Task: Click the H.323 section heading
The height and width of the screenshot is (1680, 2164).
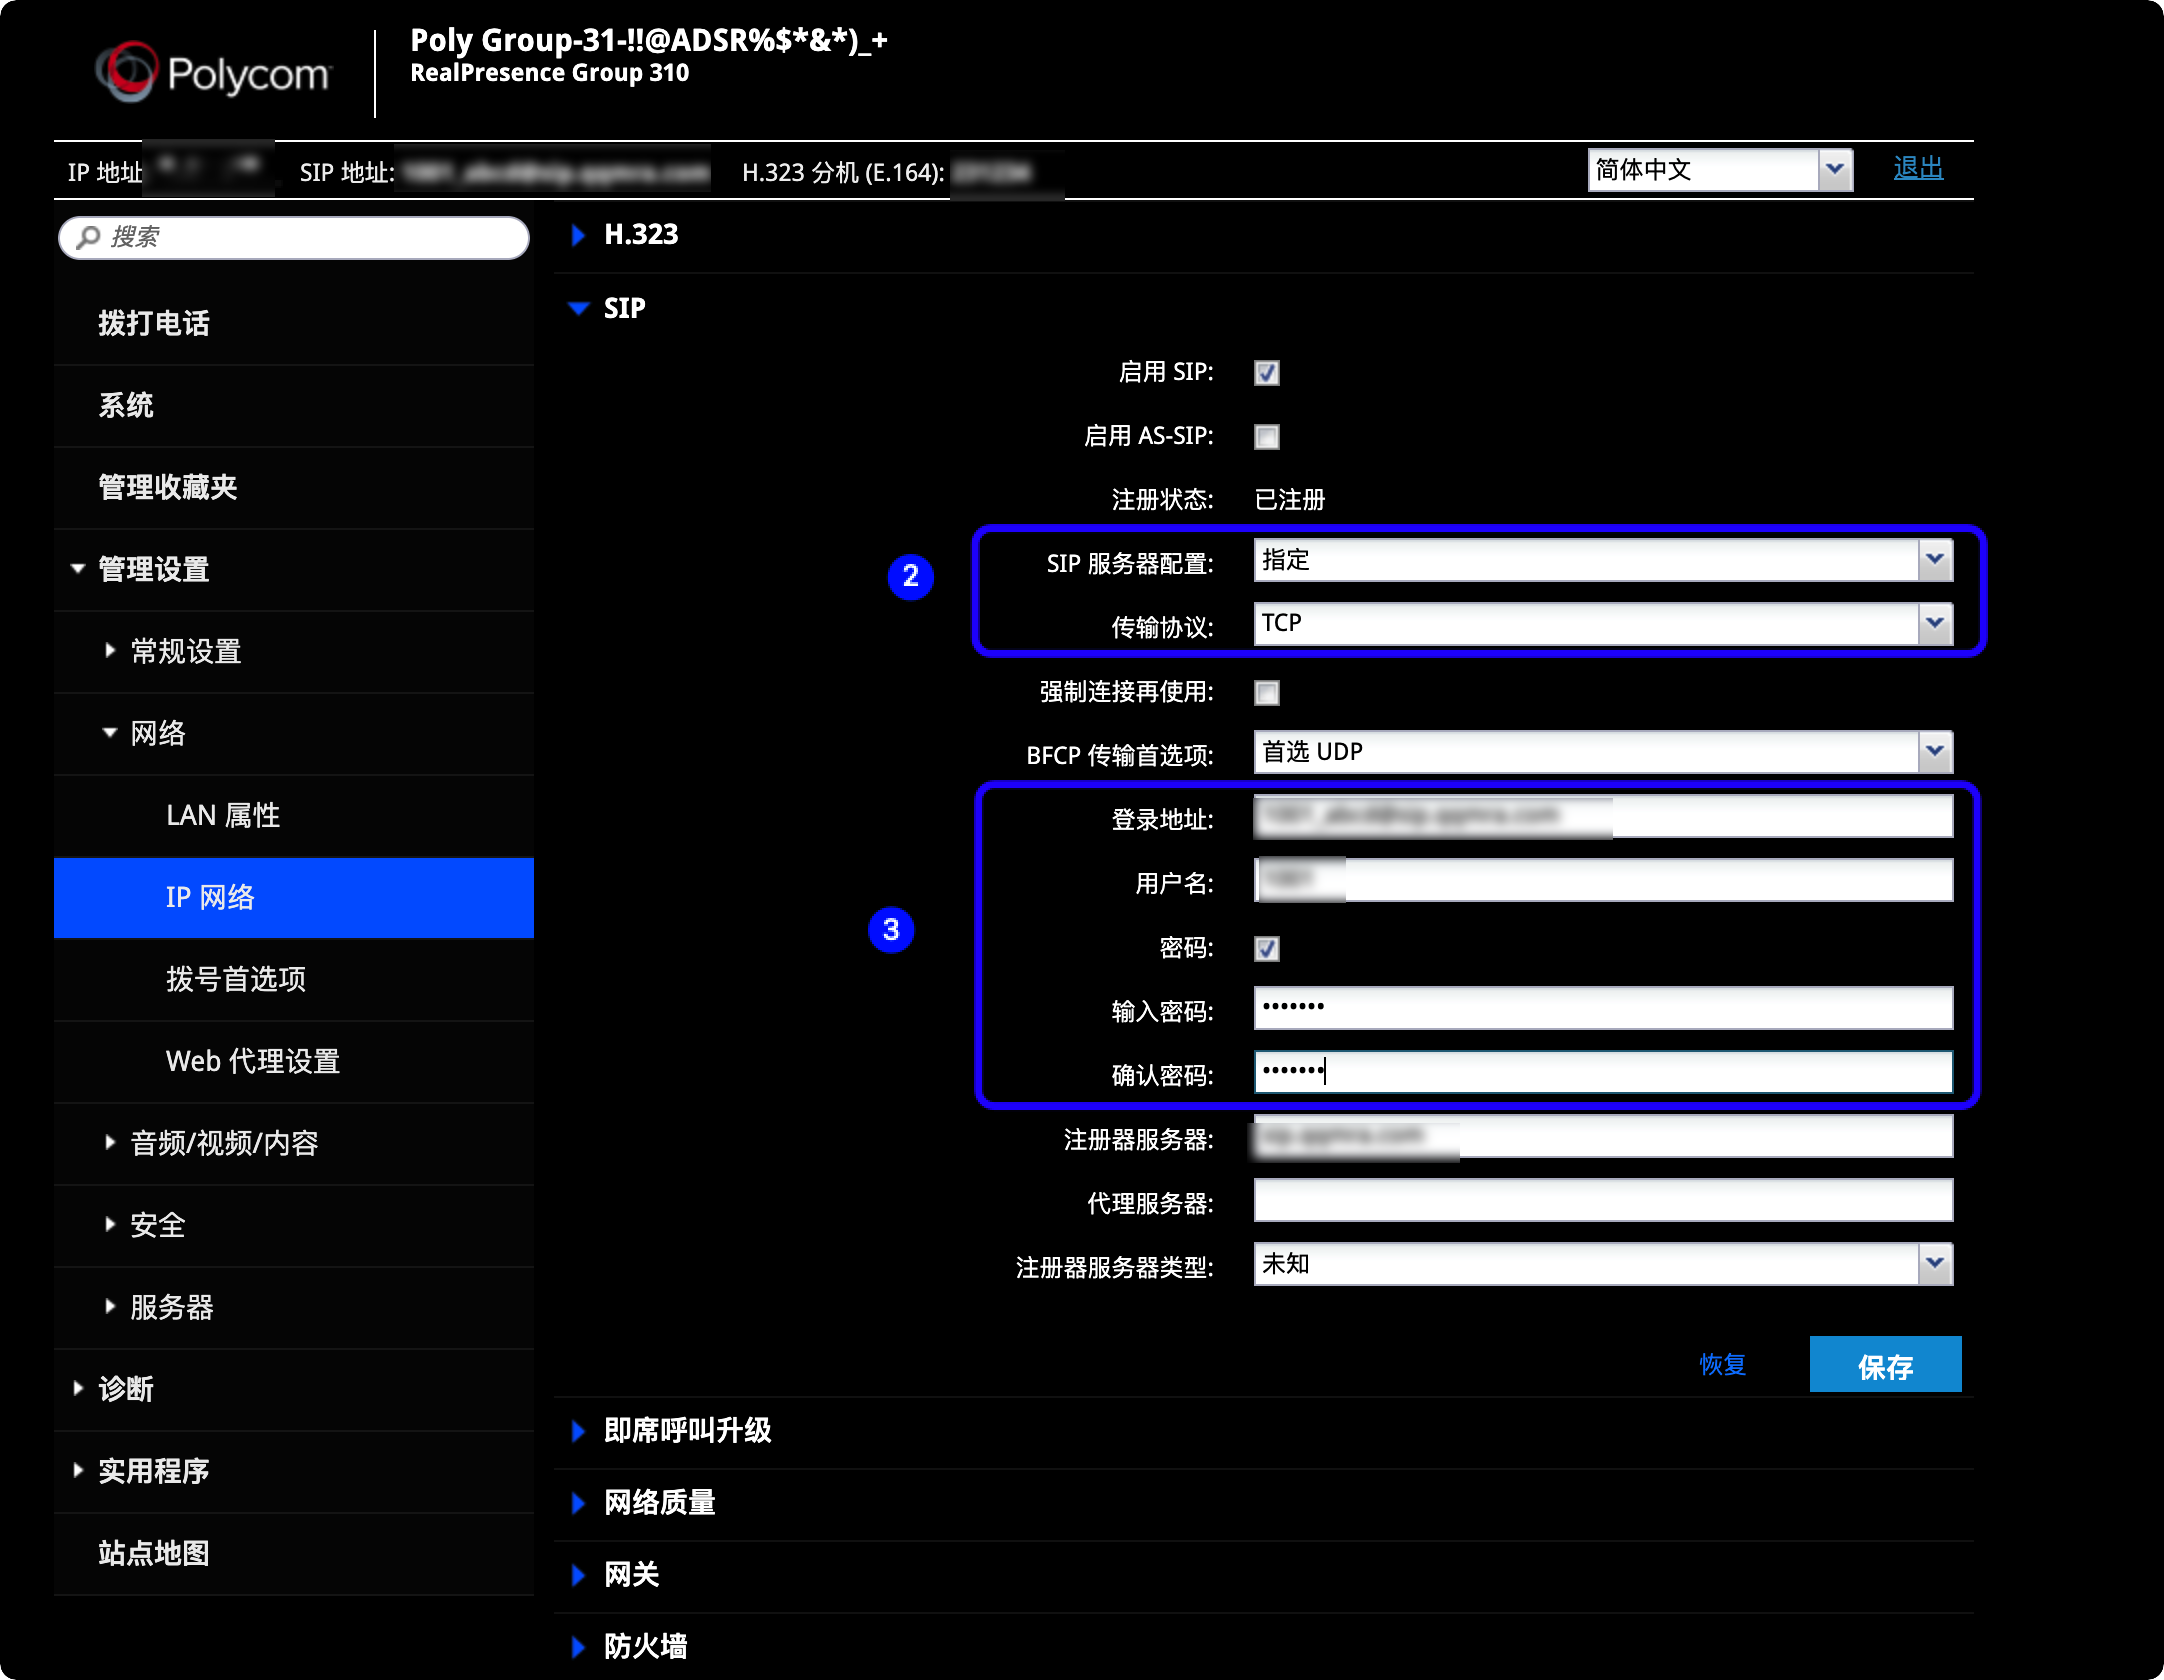Action: (641, 235)
